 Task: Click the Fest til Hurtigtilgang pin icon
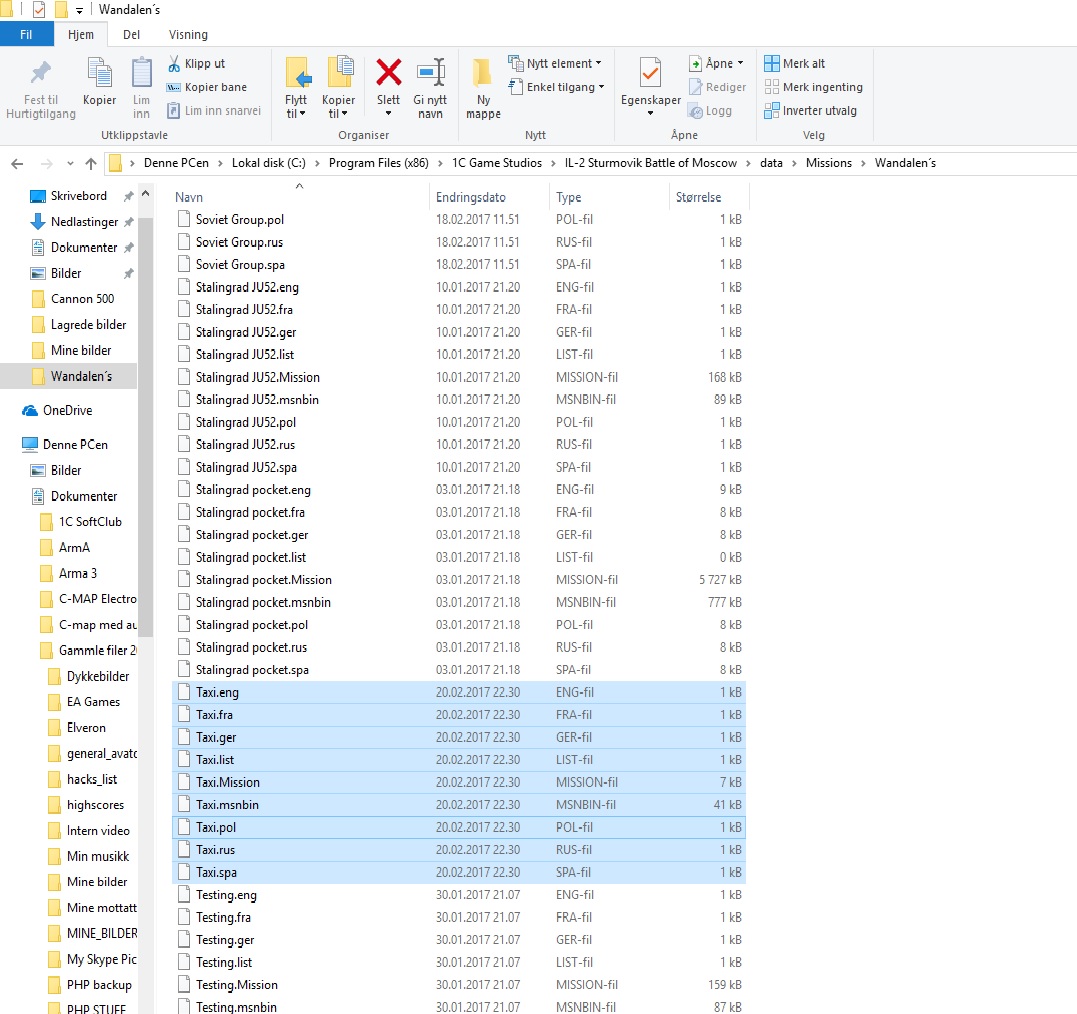click(40, 74)
